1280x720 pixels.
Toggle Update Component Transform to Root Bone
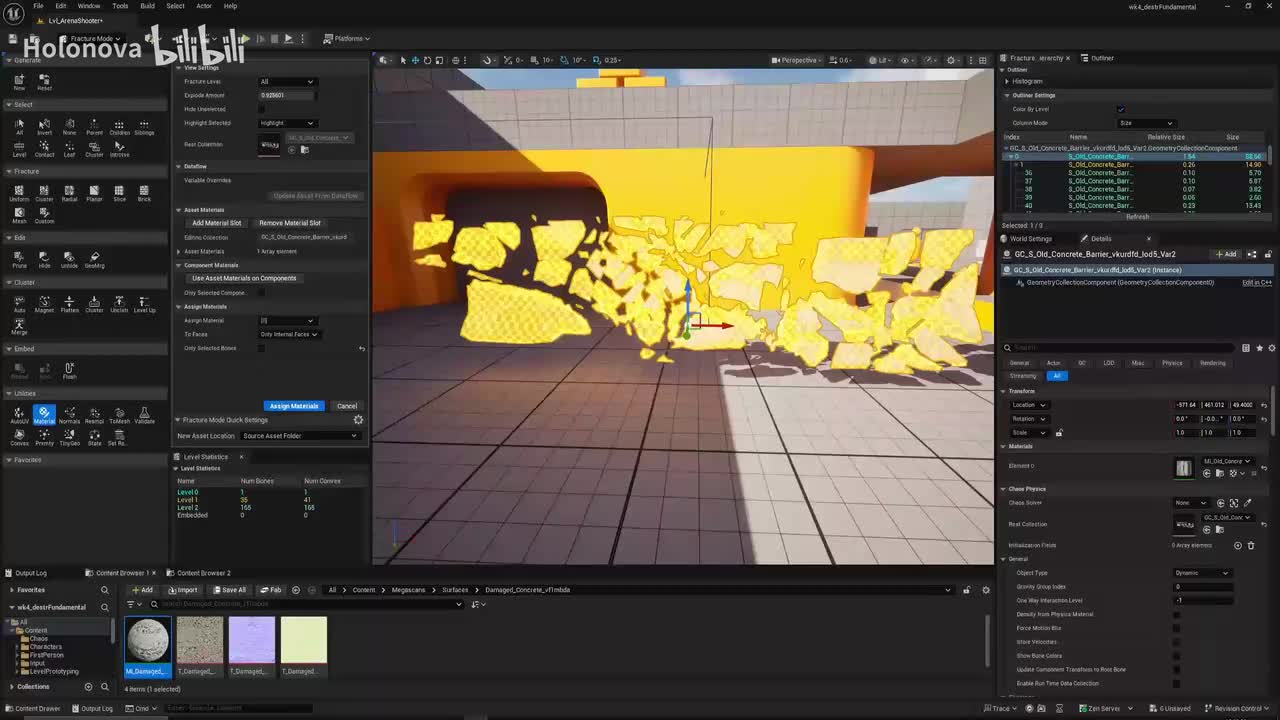(1176, 669)
